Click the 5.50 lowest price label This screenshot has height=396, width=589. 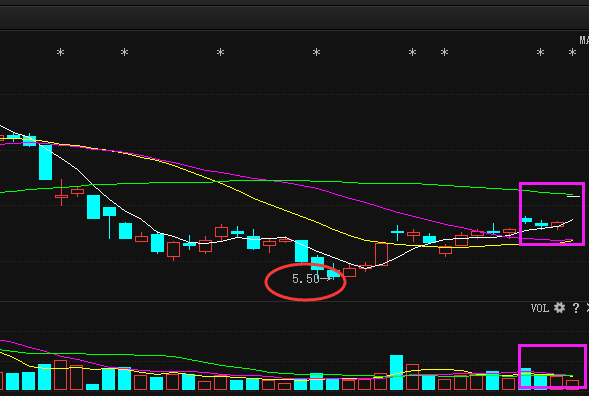[306, 279]
